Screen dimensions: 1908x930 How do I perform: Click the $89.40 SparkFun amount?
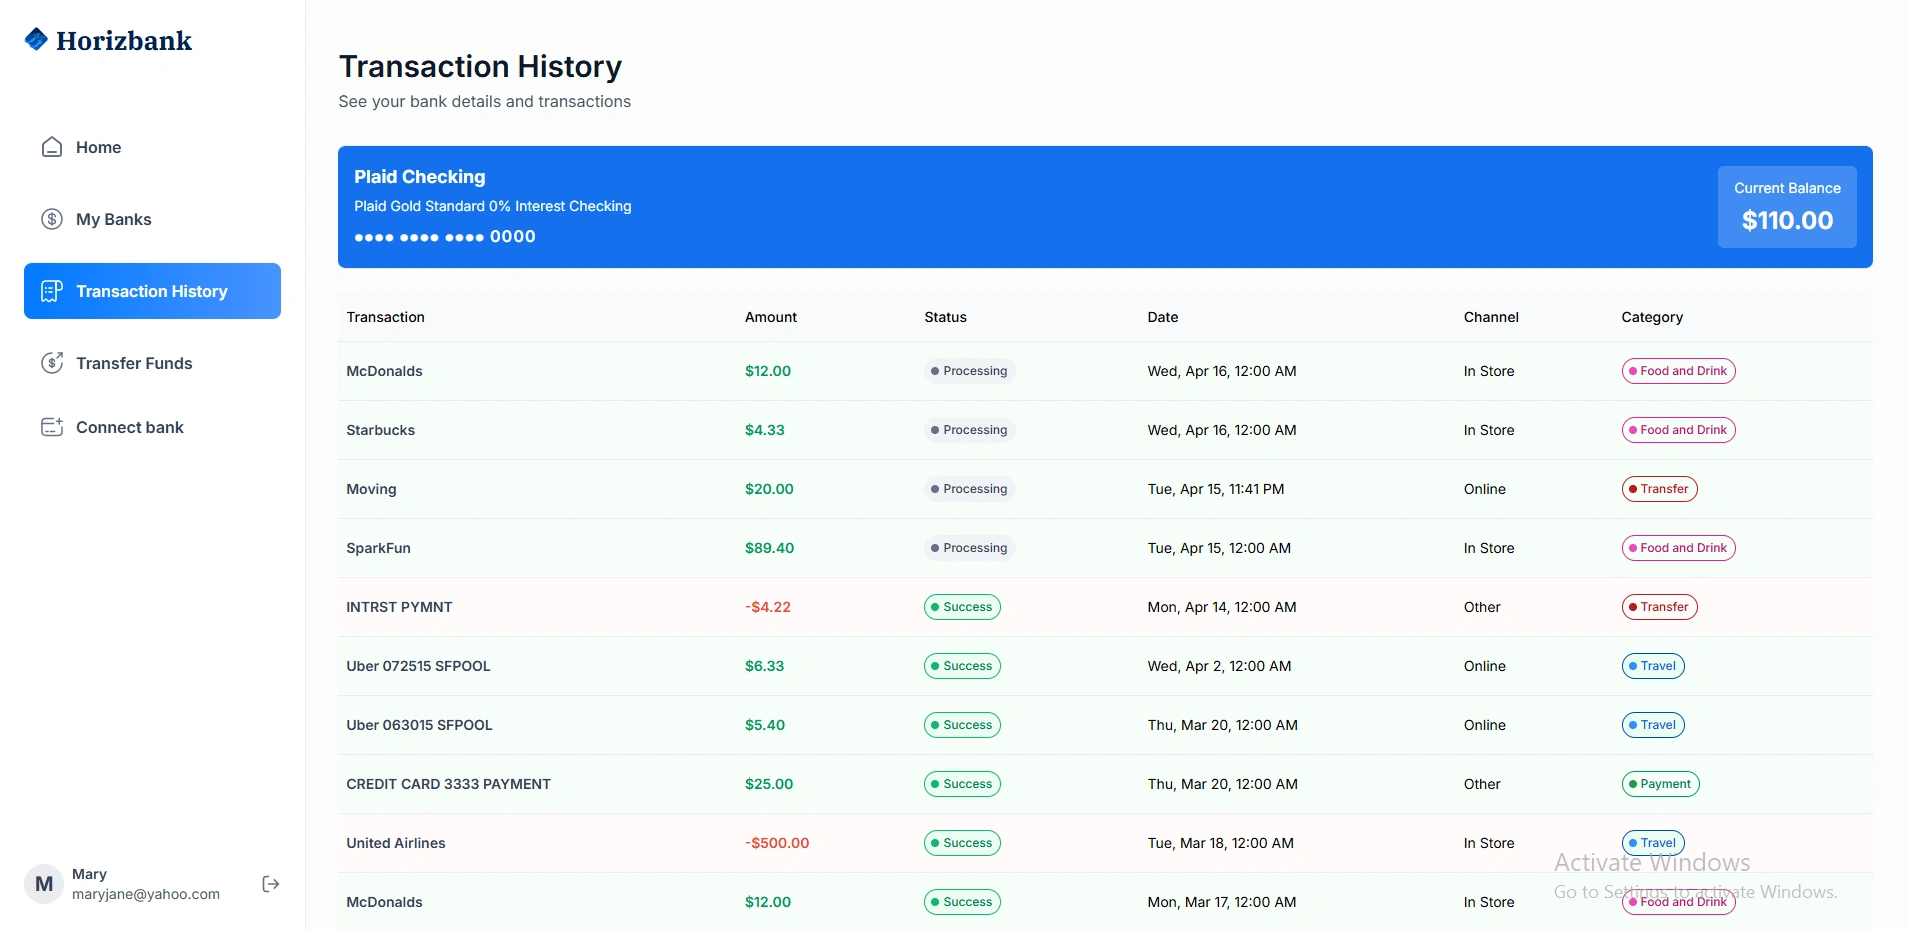point(769,548)
